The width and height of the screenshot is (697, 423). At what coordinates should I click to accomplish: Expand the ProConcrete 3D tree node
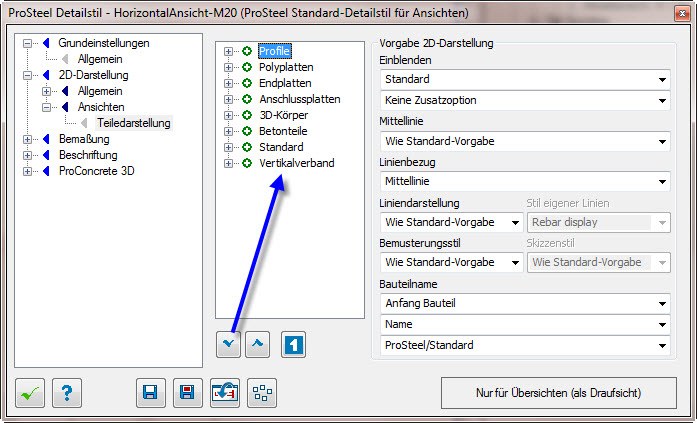pos(28,171)
